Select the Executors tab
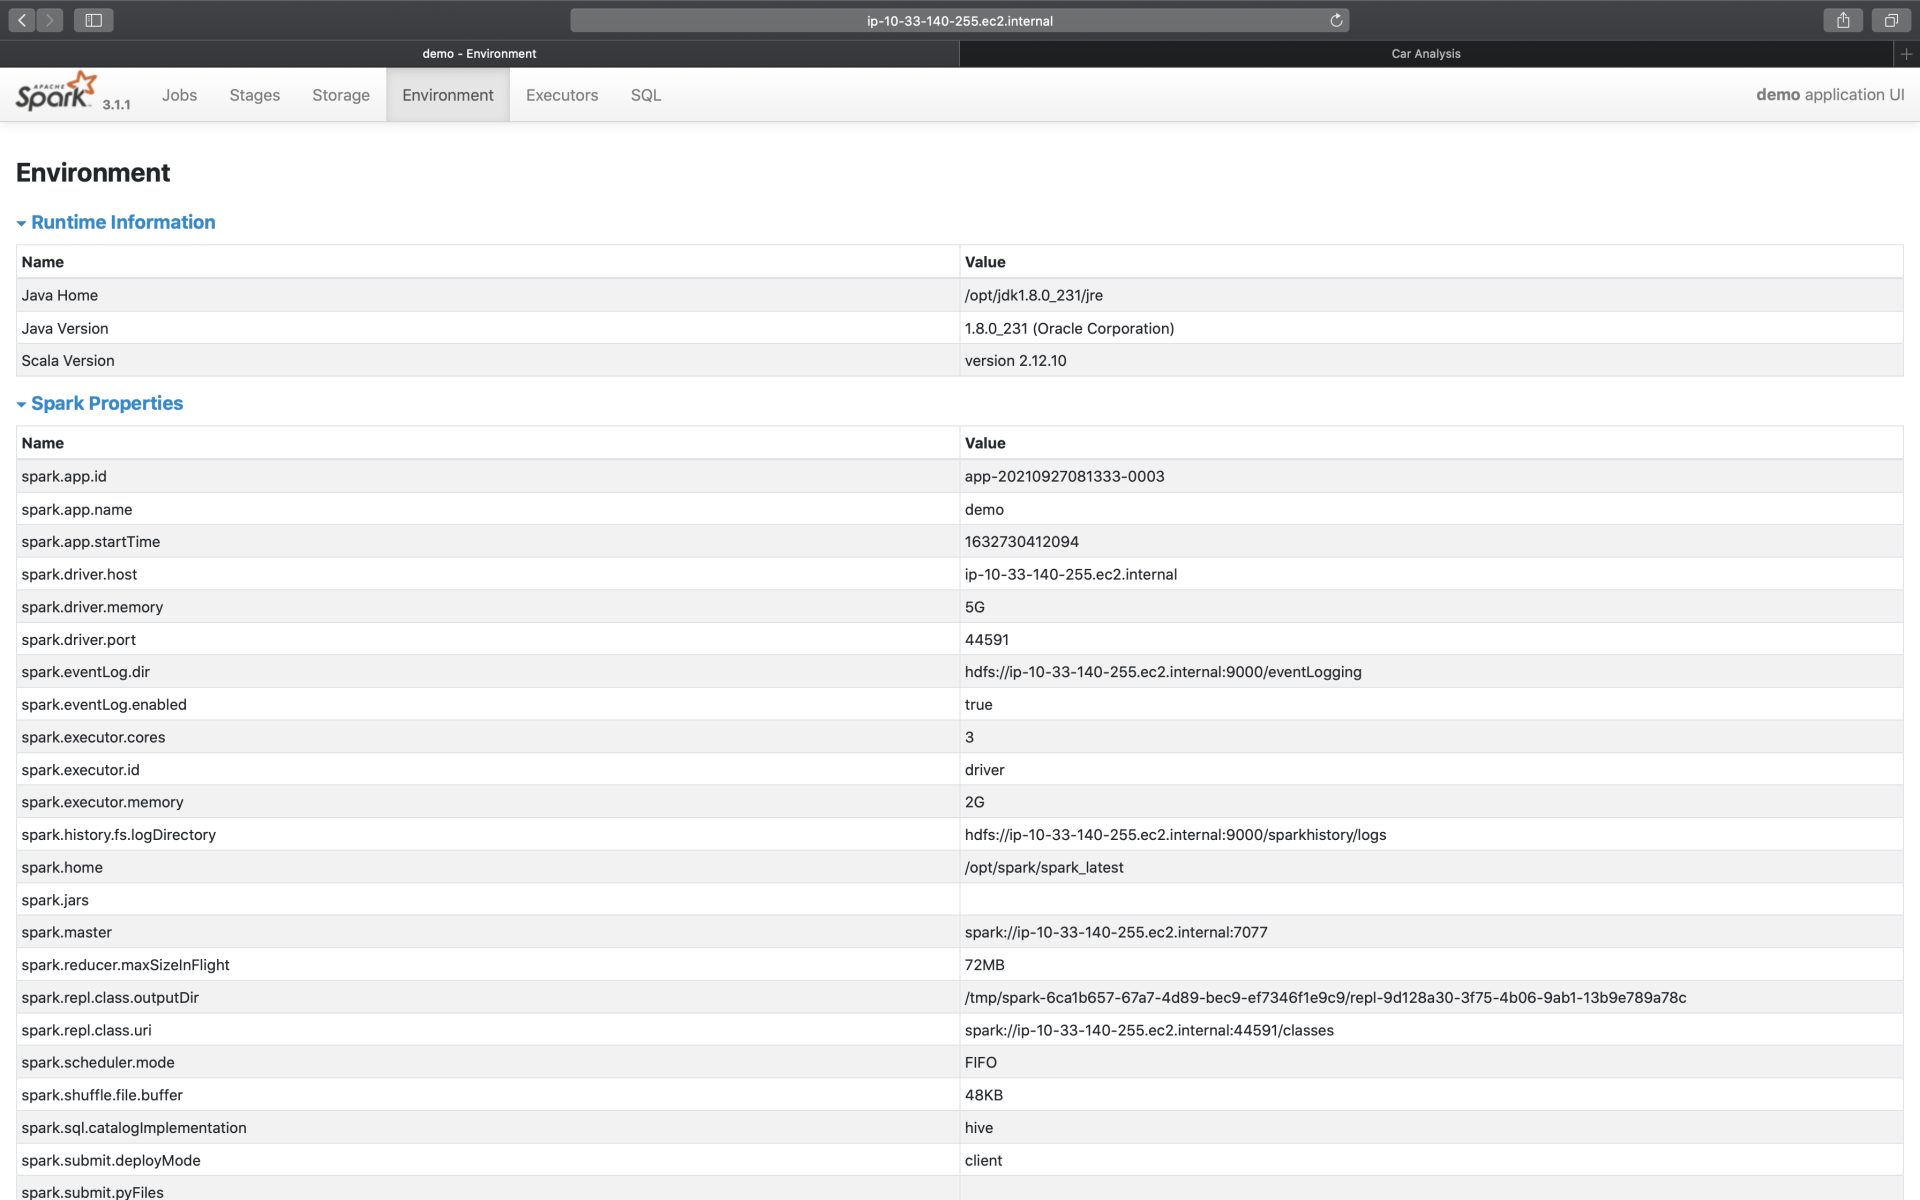The width and height of the screenshot is (1920, 1200). point(561,95)
